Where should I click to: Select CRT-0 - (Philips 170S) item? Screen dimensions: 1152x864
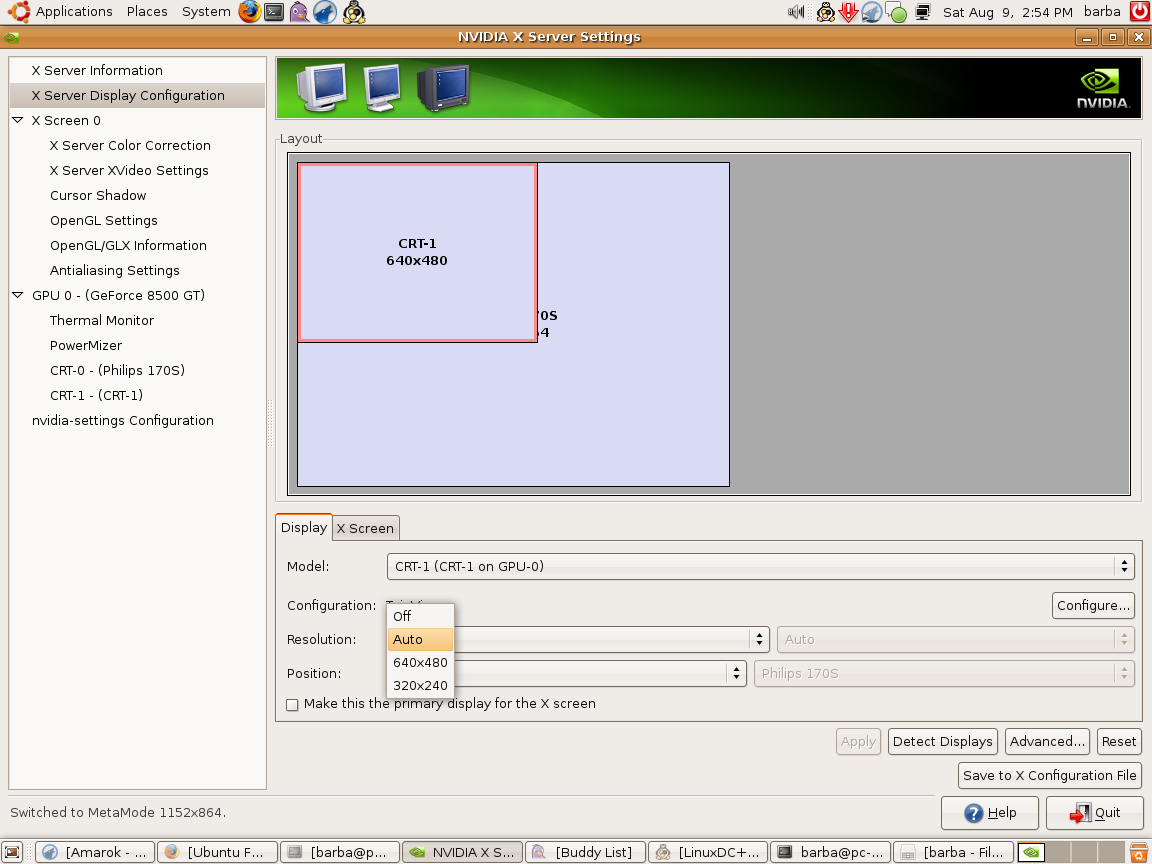[x=118, y=370]
